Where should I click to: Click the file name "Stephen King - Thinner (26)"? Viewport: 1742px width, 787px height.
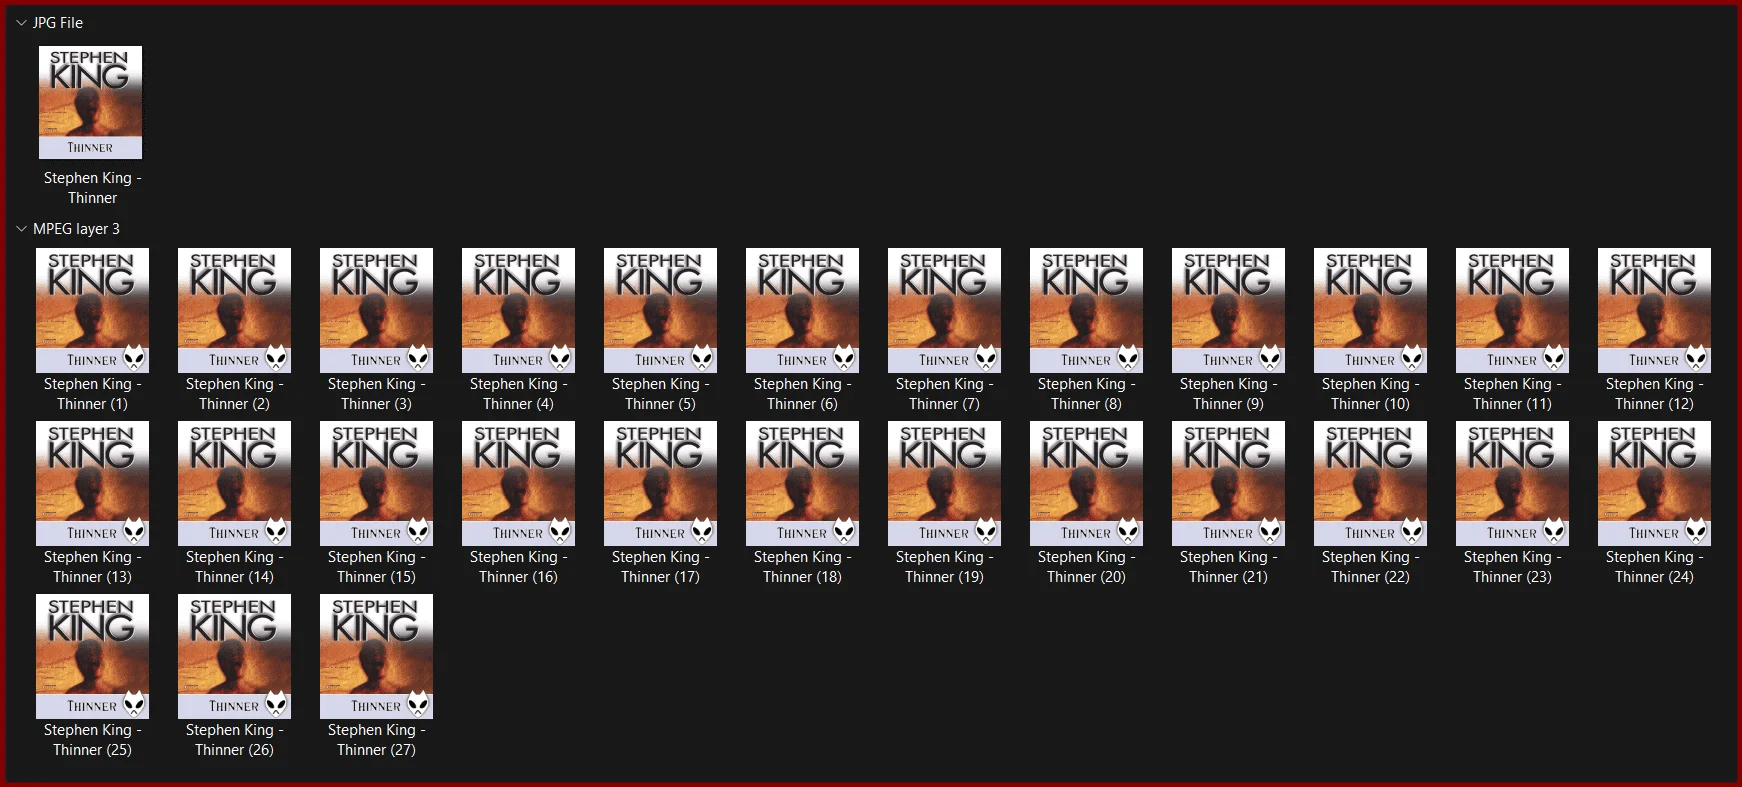click(234, 740)
